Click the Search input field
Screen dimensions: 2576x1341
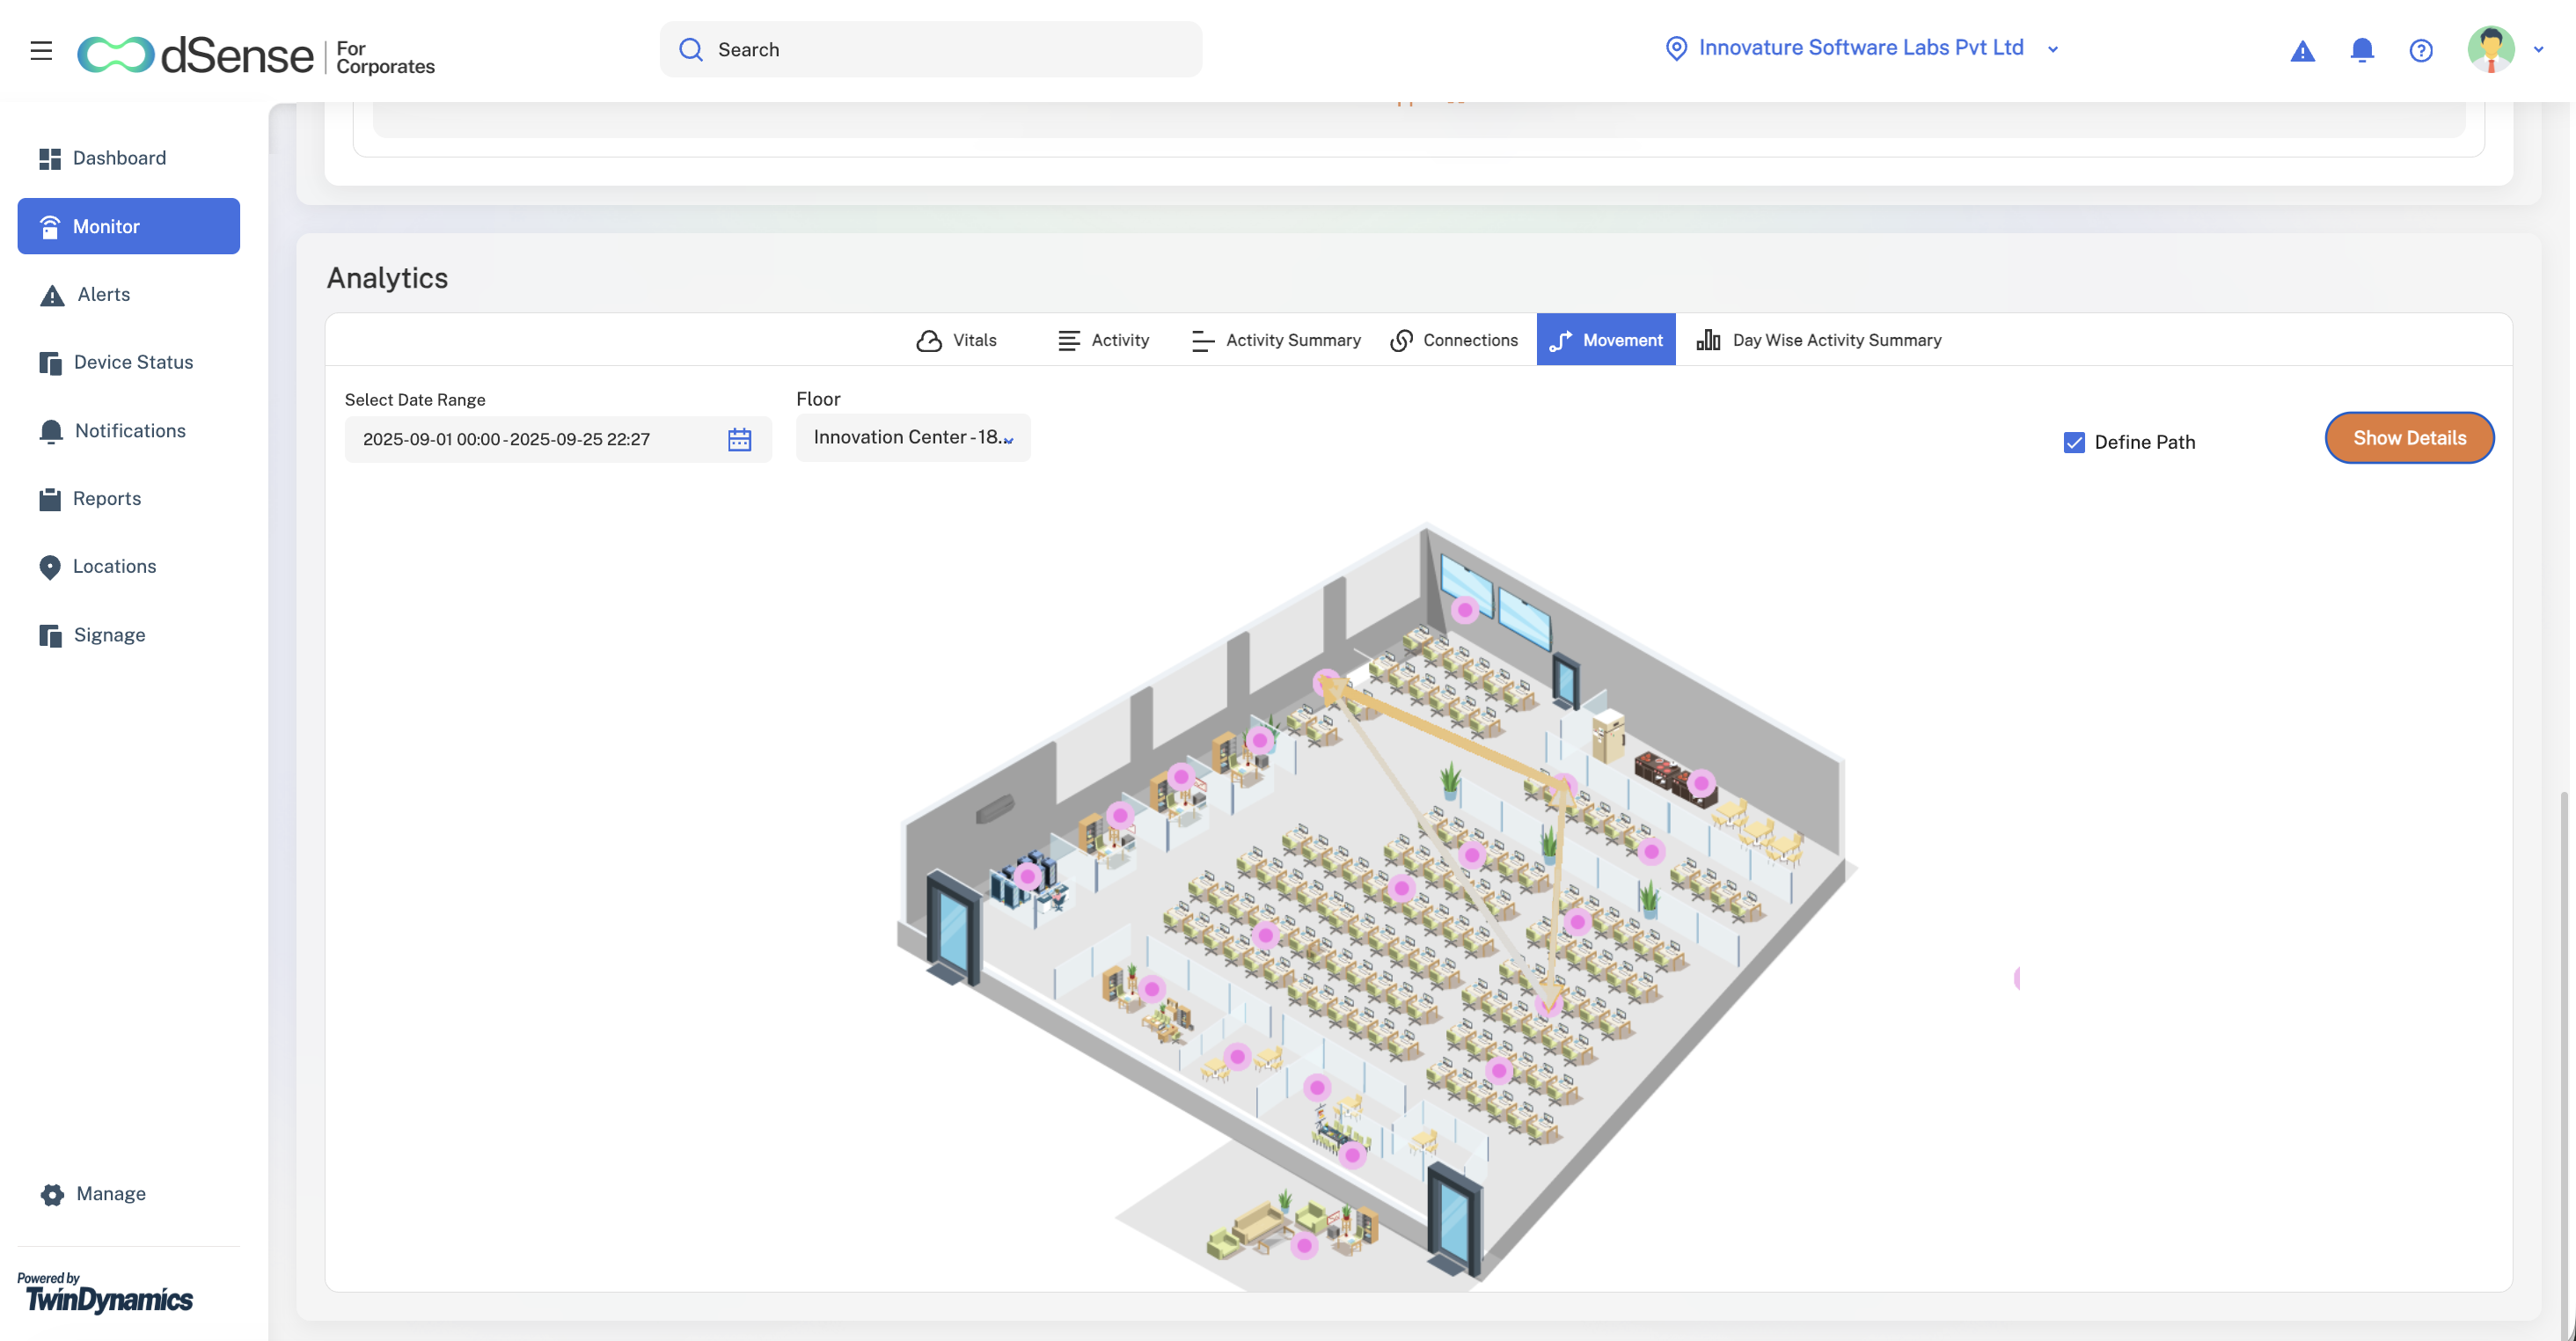click(930, 49)
